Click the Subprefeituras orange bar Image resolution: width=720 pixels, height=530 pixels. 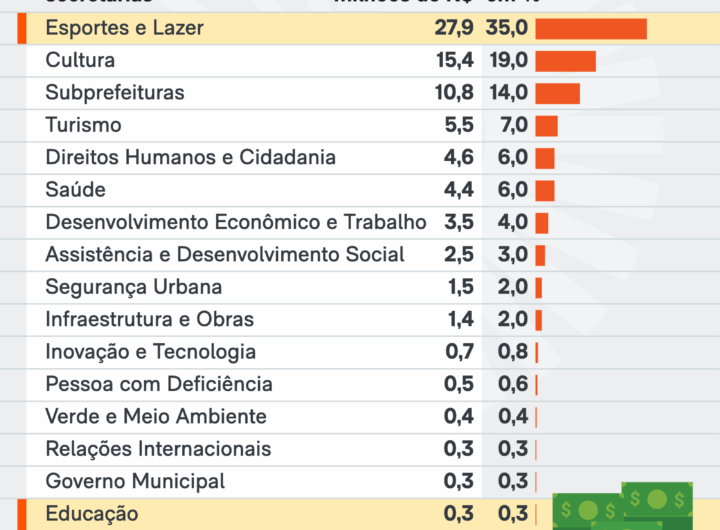(x=558, y=93)
